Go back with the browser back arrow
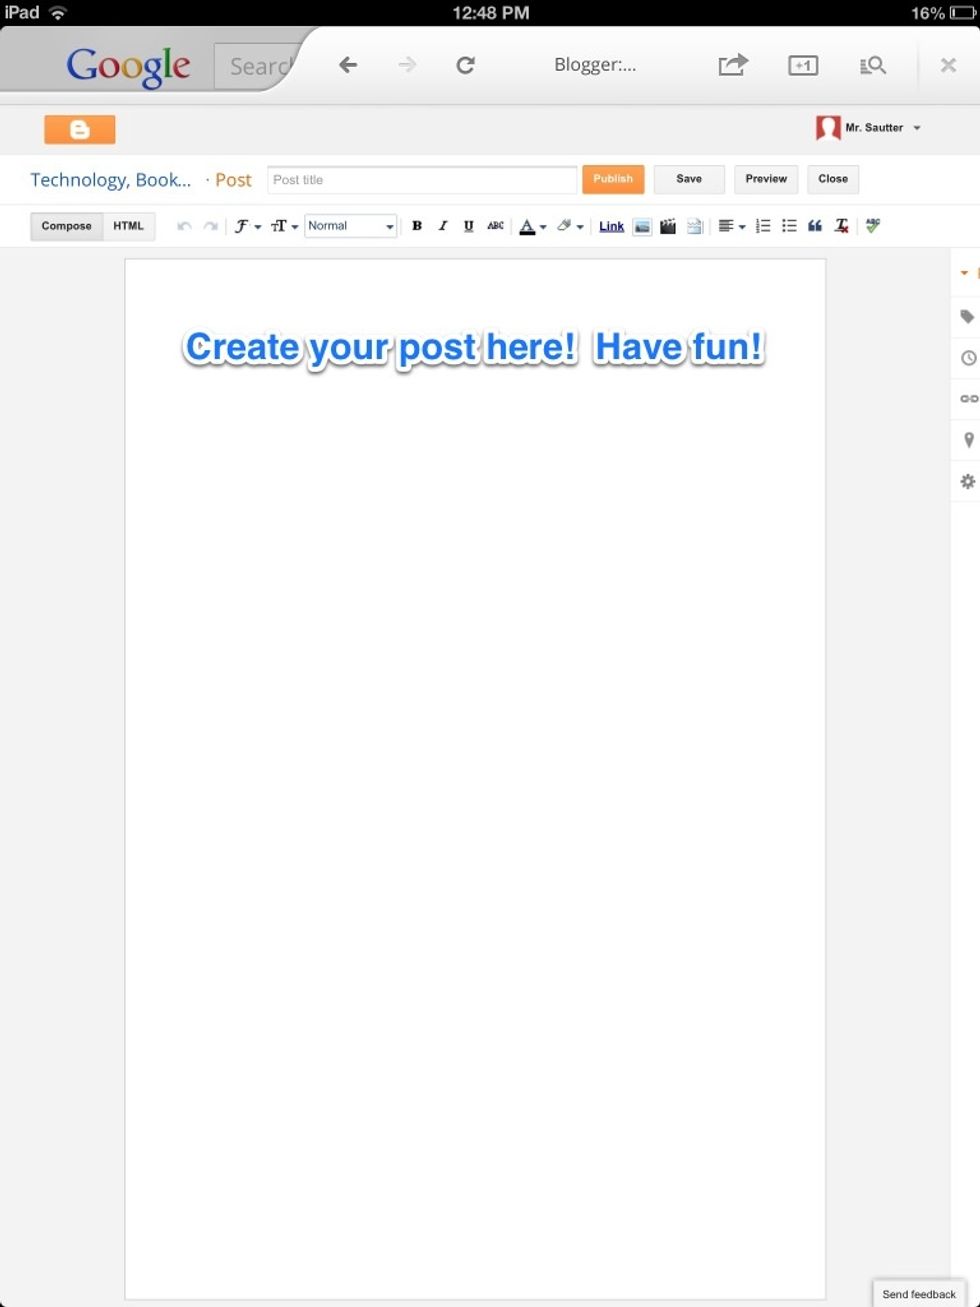 [347, 65]
